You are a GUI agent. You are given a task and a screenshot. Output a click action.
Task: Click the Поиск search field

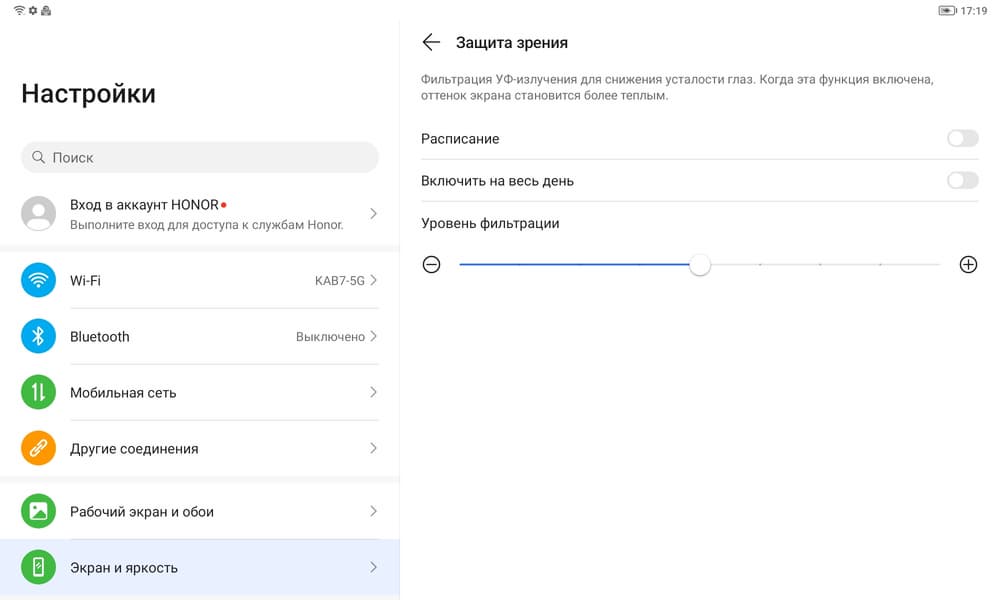[200, 157]
